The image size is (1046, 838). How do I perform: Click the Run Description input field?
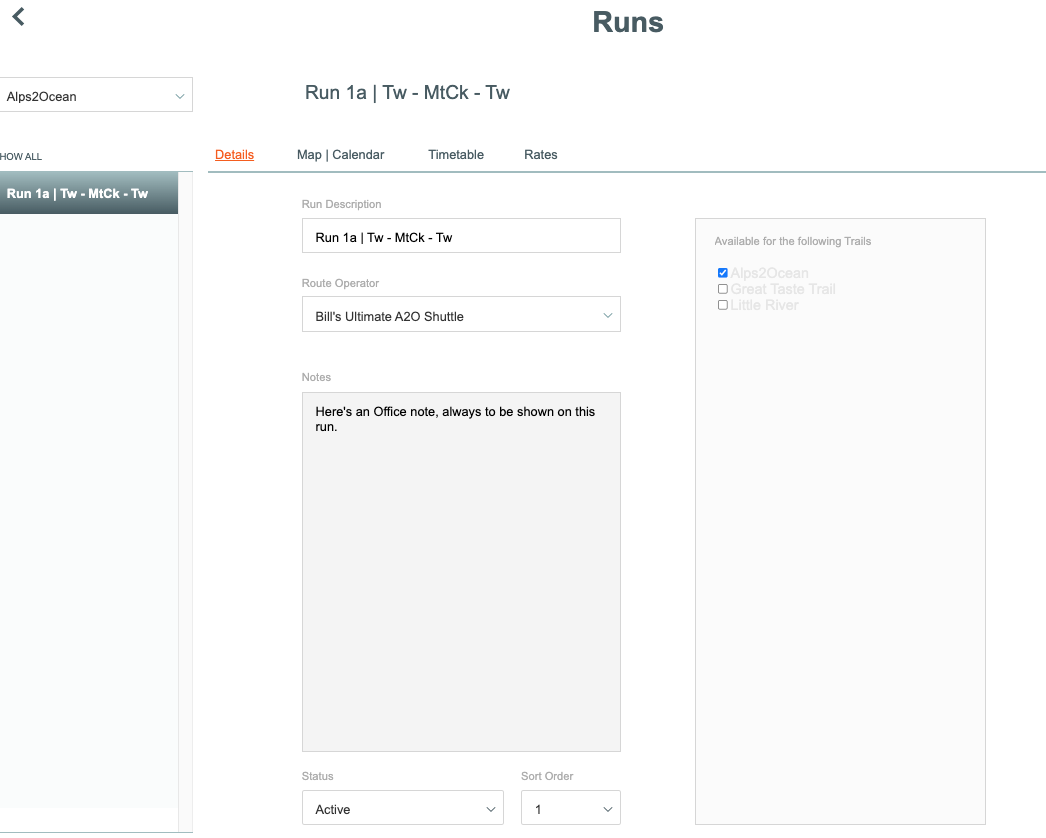pyautogui.click(x=461, y=236)
